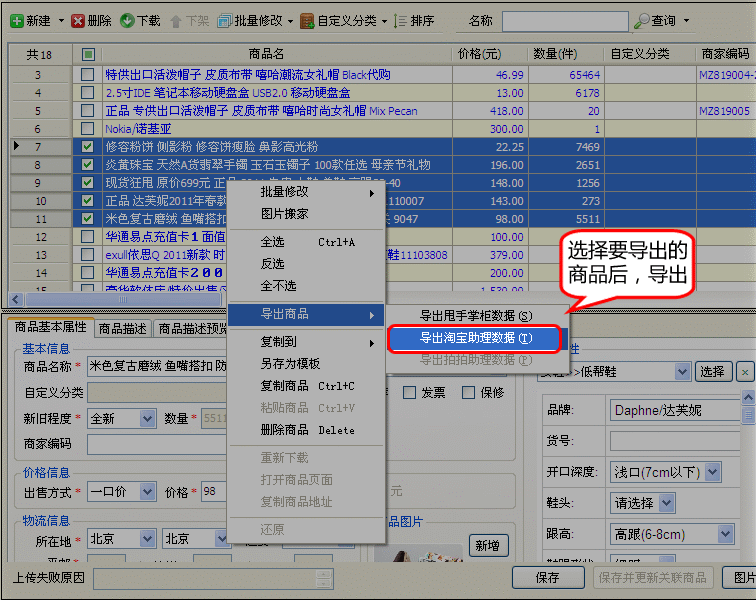Screen dimensions: 756x600
Task: Check the box for row 4 移动硬盘盒
Action: coord(88,93)
